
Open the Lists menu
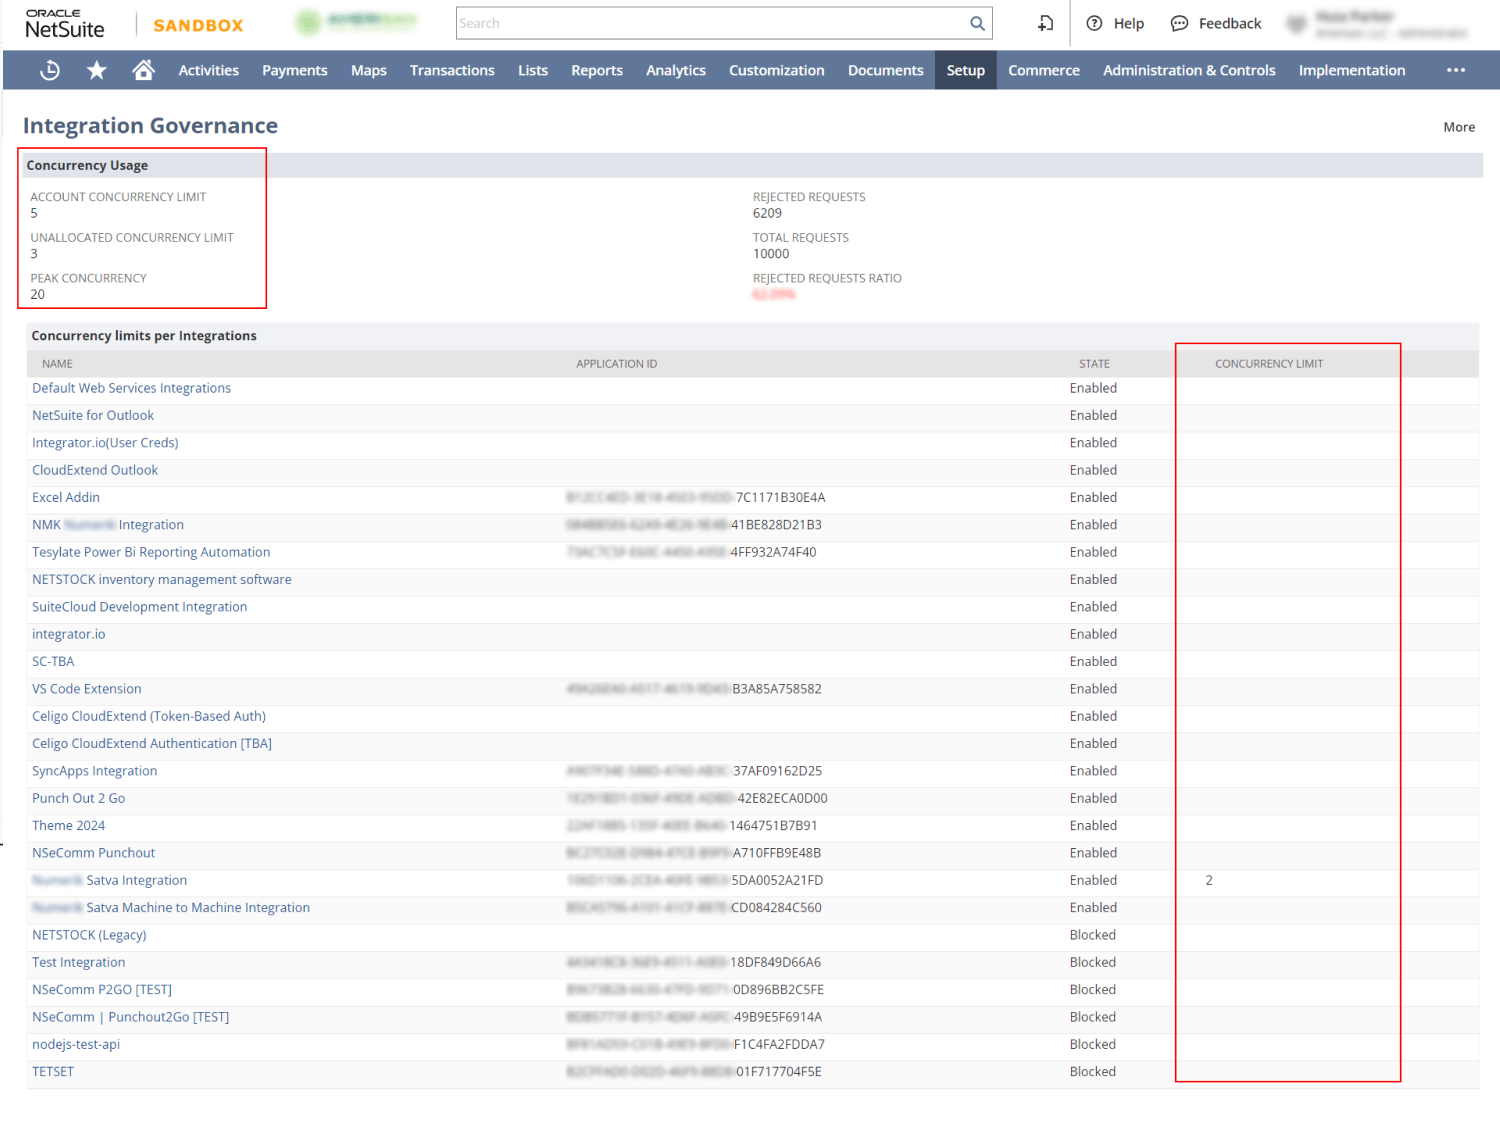[533, 70]
